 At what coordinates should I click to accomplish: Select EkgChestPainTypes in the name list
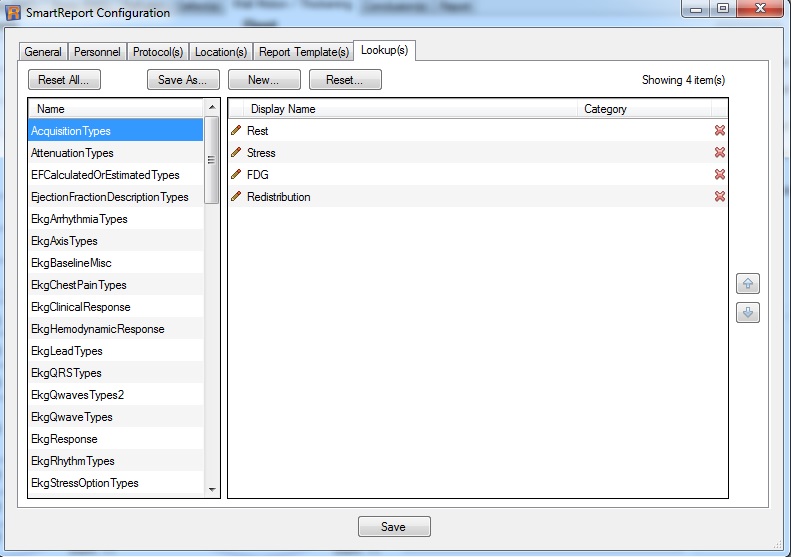pos(79,285)
